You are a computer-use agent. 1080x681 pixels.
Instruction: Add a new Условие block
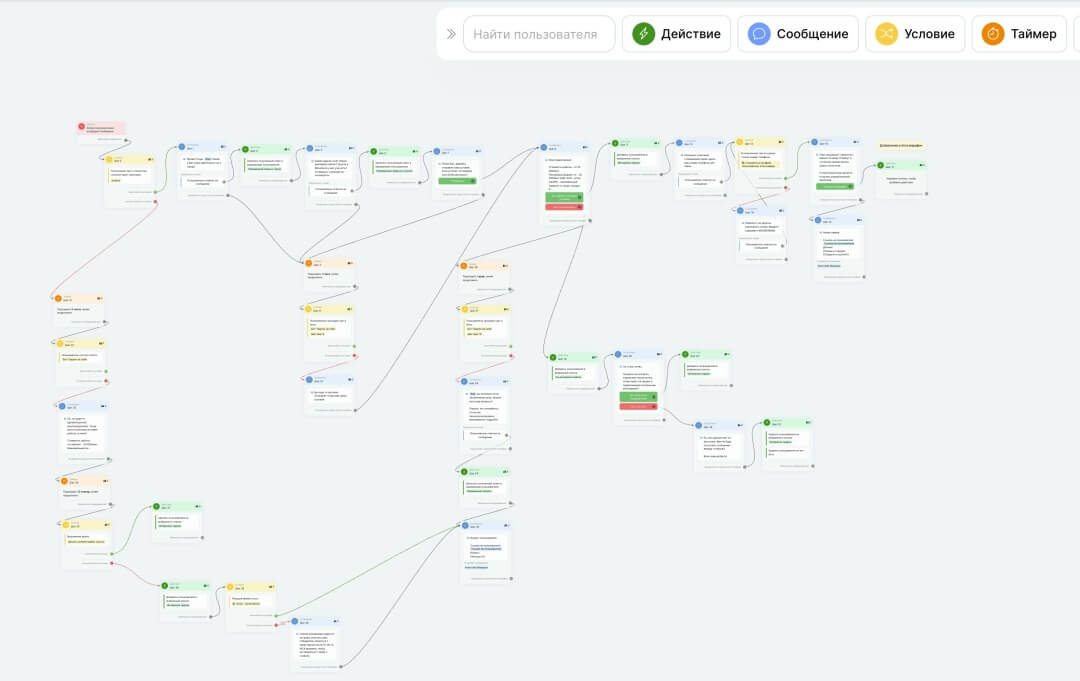click(x=915, y=34)
